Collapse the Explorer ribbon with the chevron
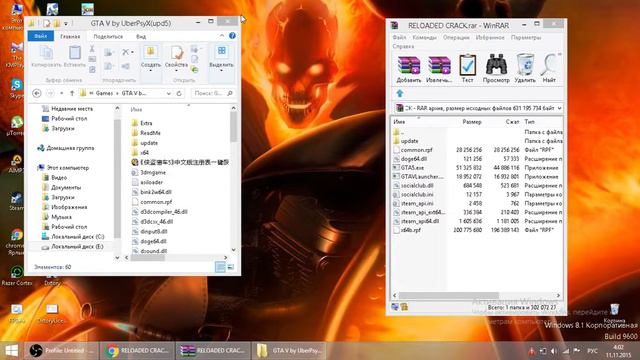Image resolution: width=640 pixels, height=360 pixels. click(x=222, y=36)
